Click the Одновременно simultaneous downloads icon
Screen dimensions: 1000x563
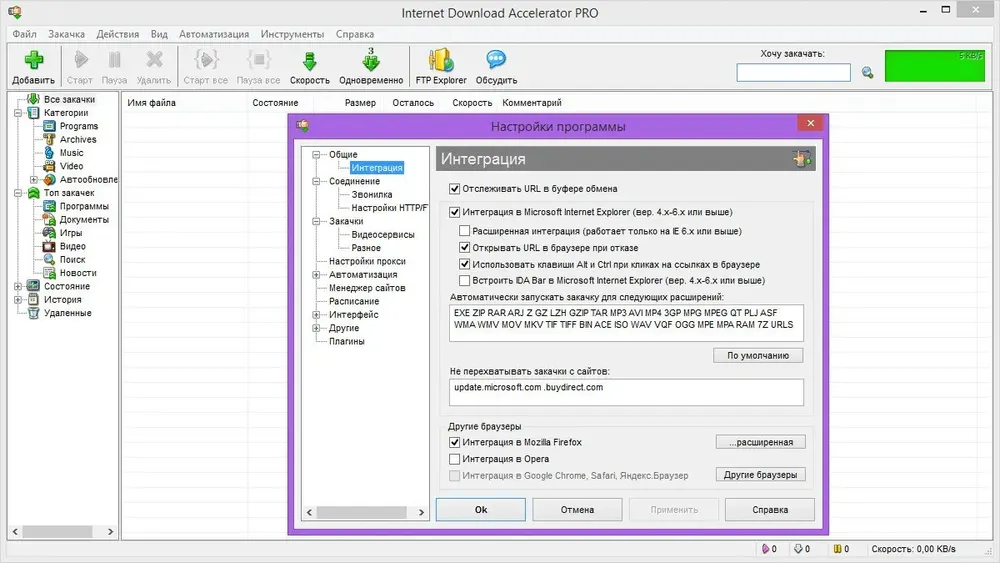tap(371, 59)
